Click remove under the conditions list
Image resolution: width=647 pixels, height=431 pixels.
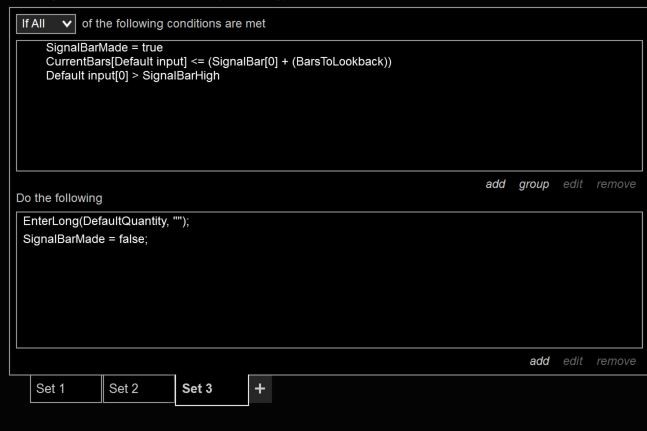616,184
